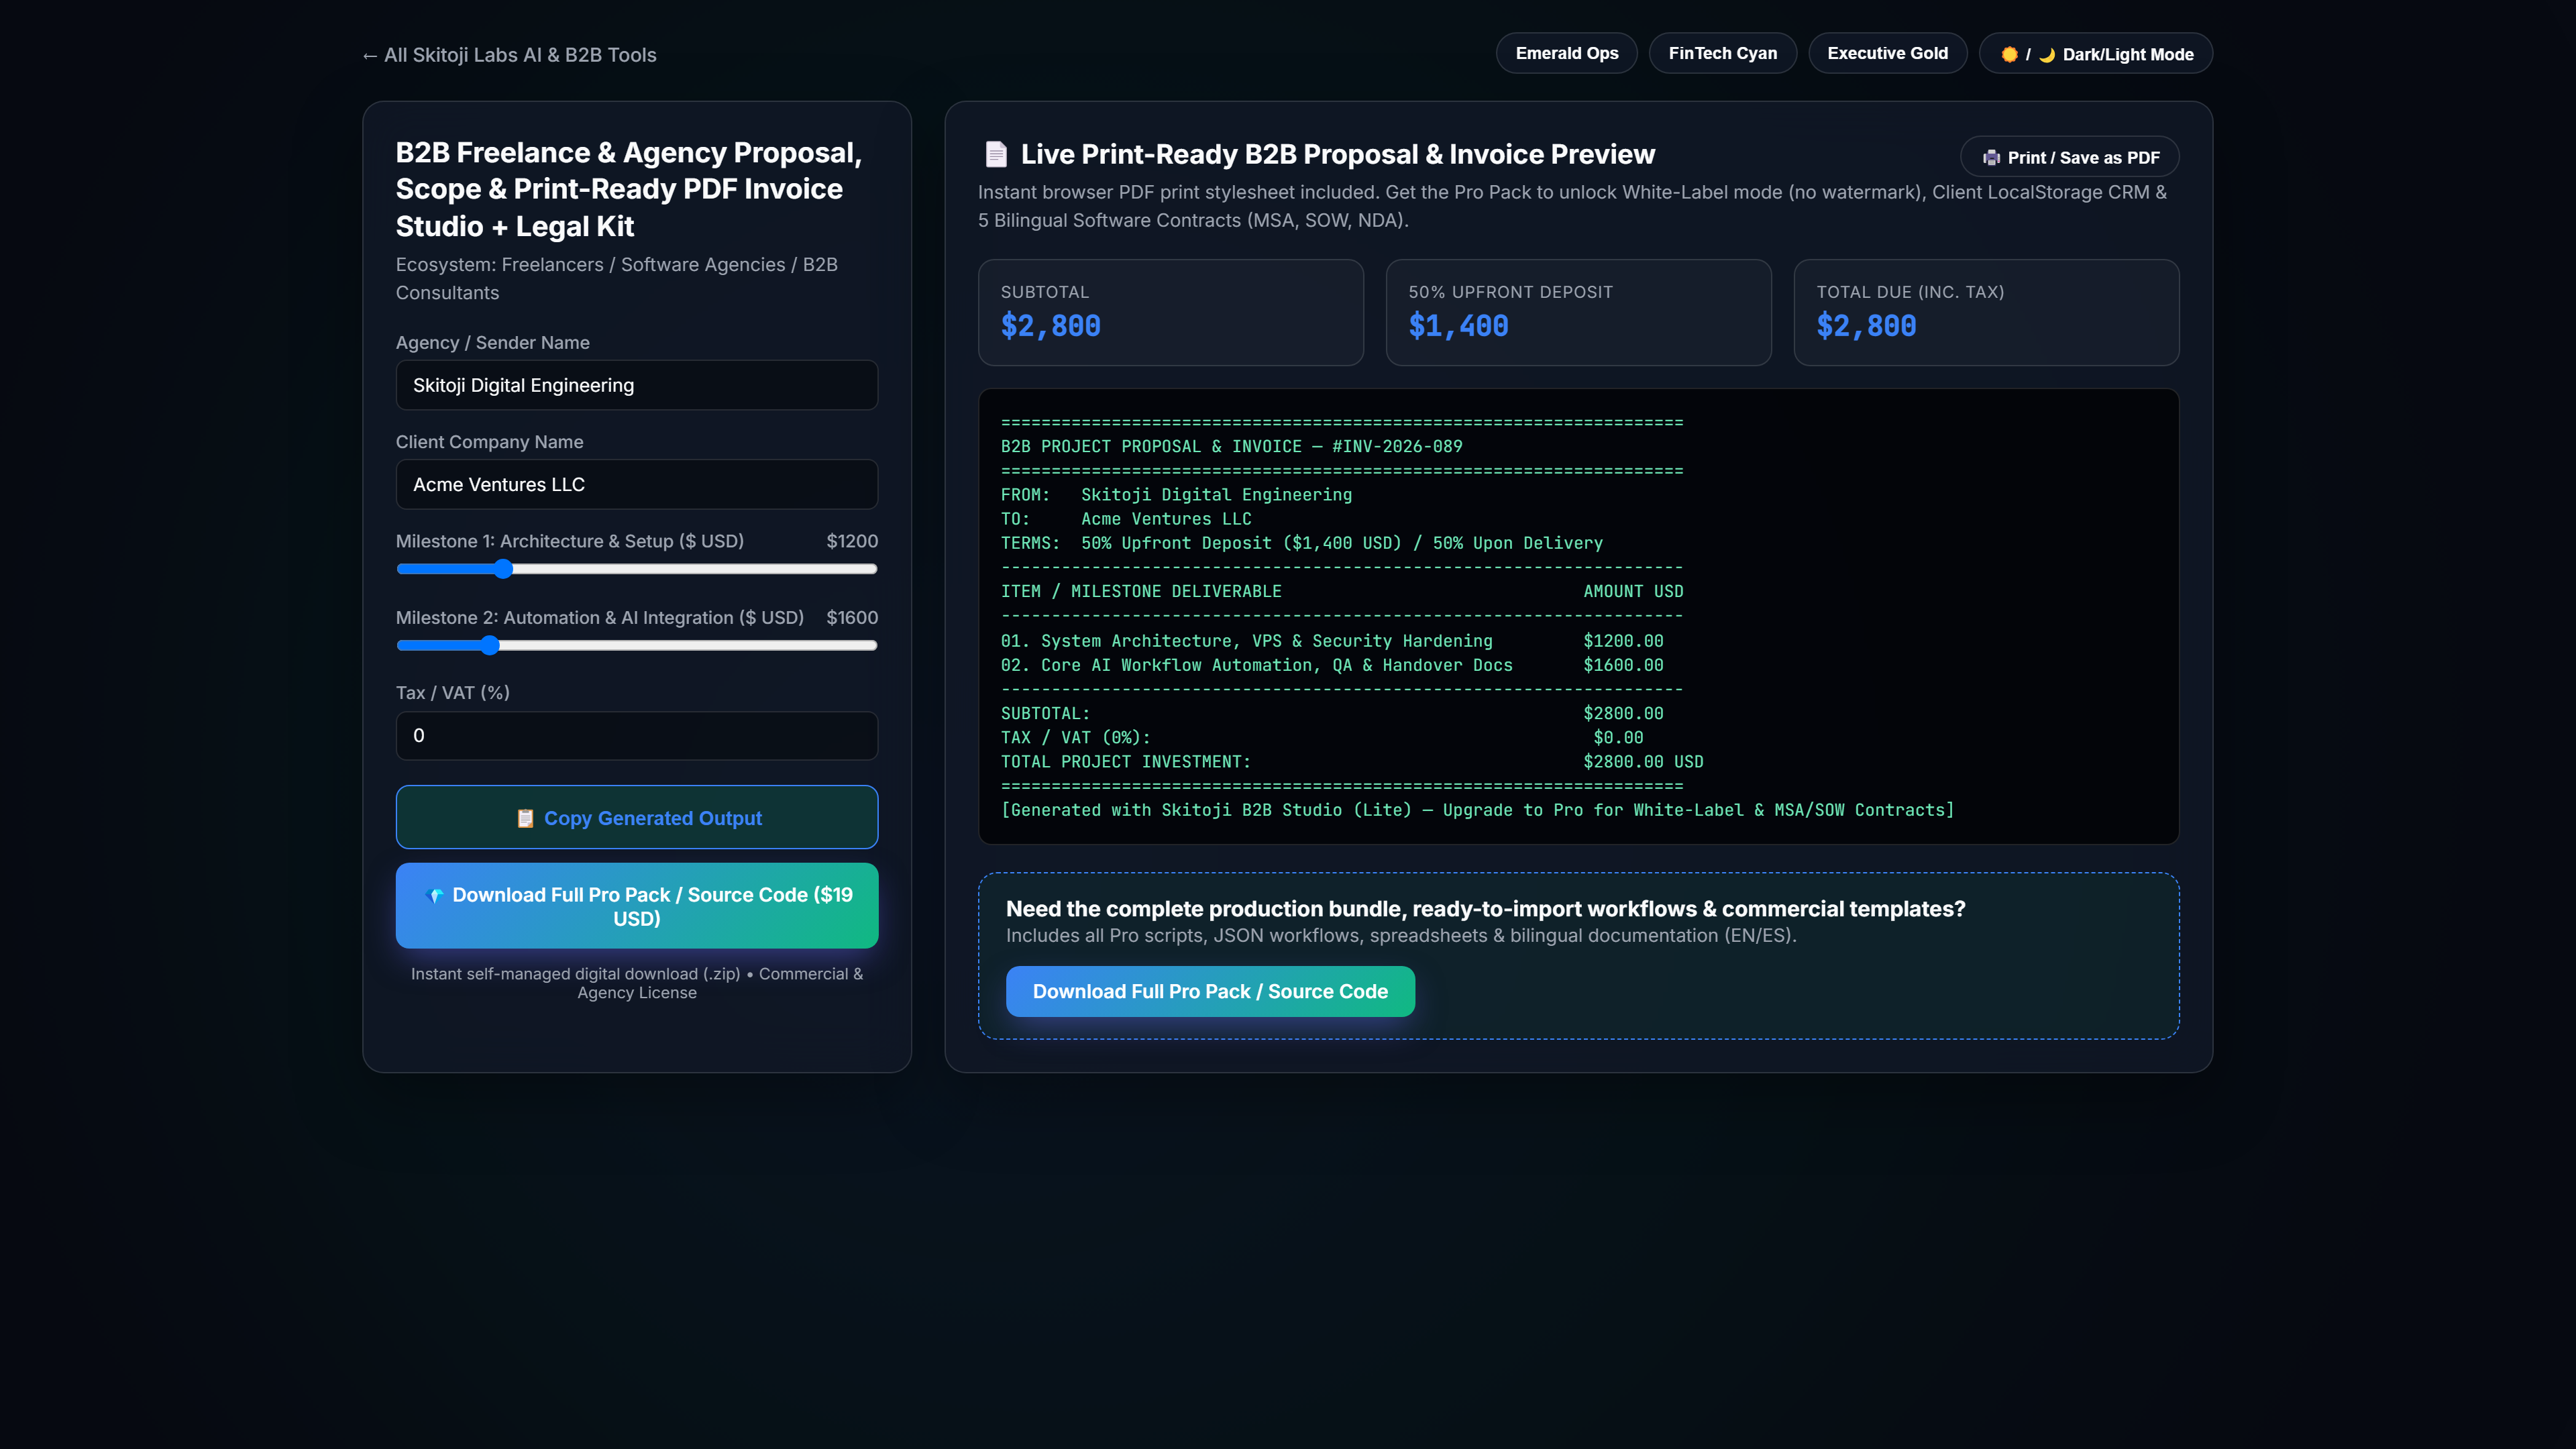Viewport: 2576px width, 1449px height.
Task: Adjust Milestone 2 Automation & AI Integration slider
Action: [637, 646]
